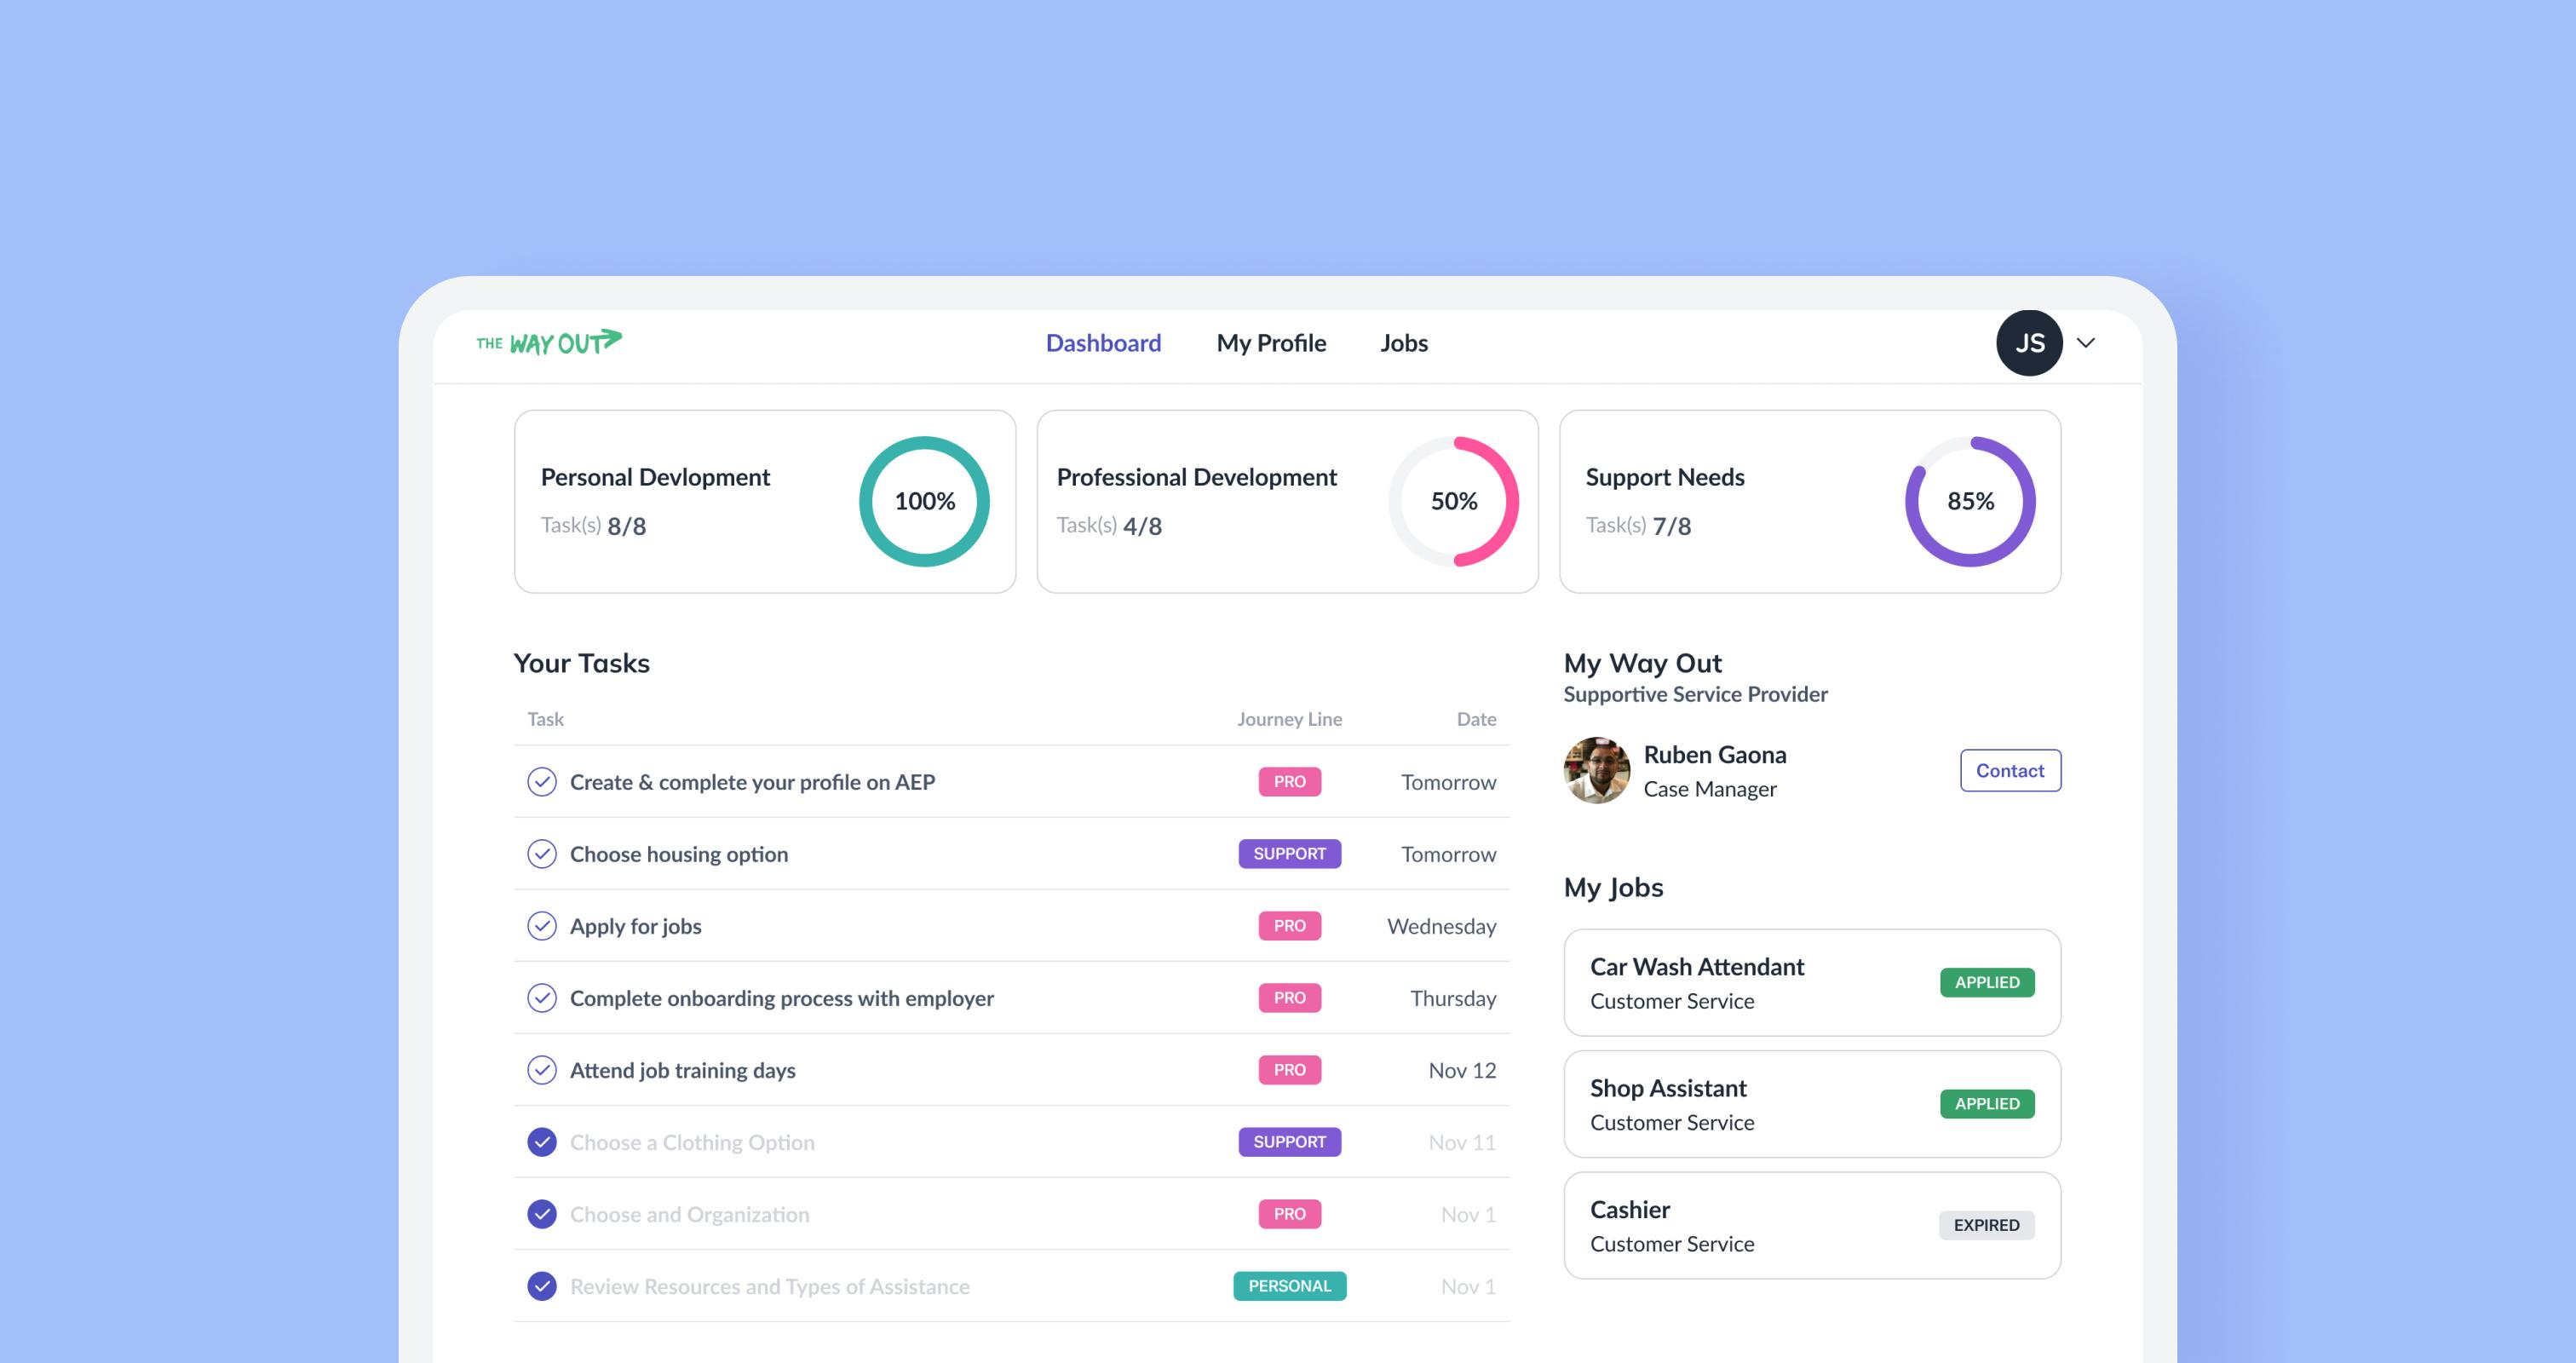The height and width of the screenshot is (1363, 2576).
Task: Check off Create & complete your profile task
Action: pos(542,782)
